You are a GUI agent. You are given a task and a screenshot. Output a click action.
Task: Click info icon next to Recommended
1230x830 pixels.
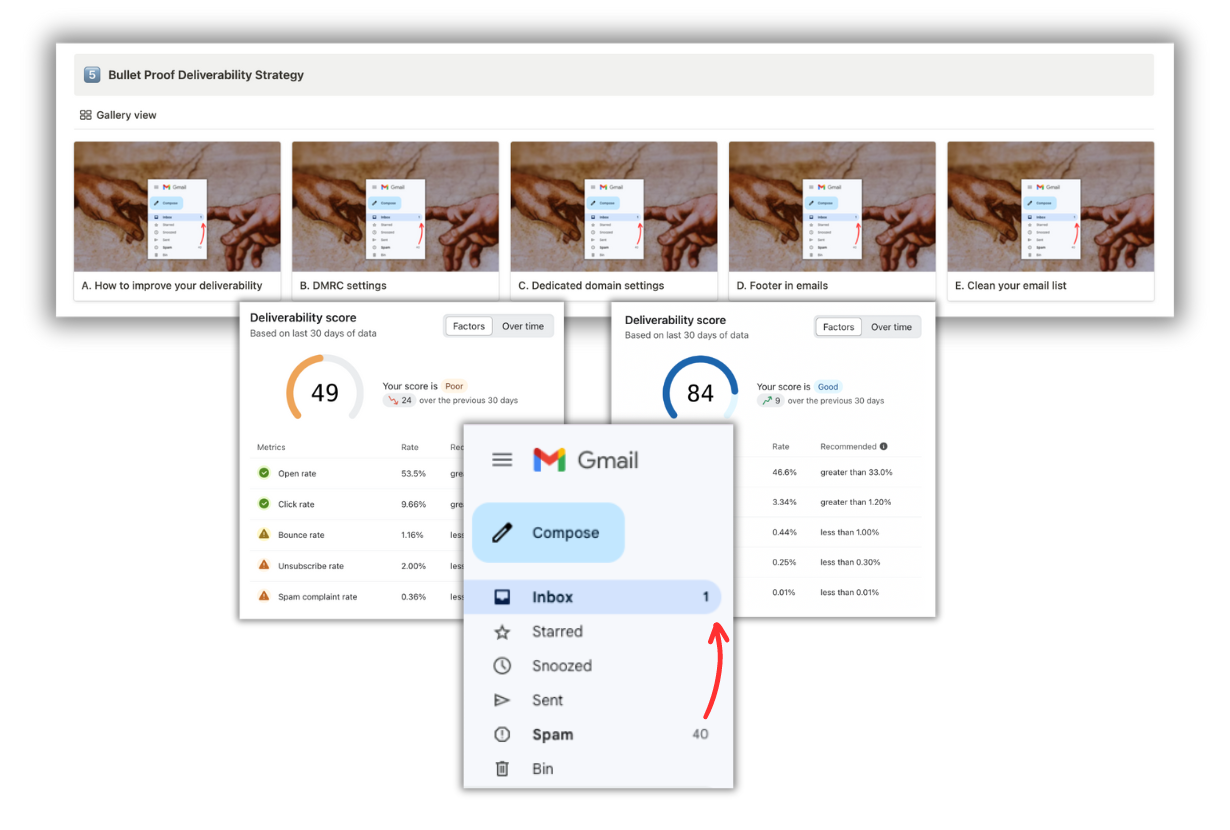tap(883, 447)
